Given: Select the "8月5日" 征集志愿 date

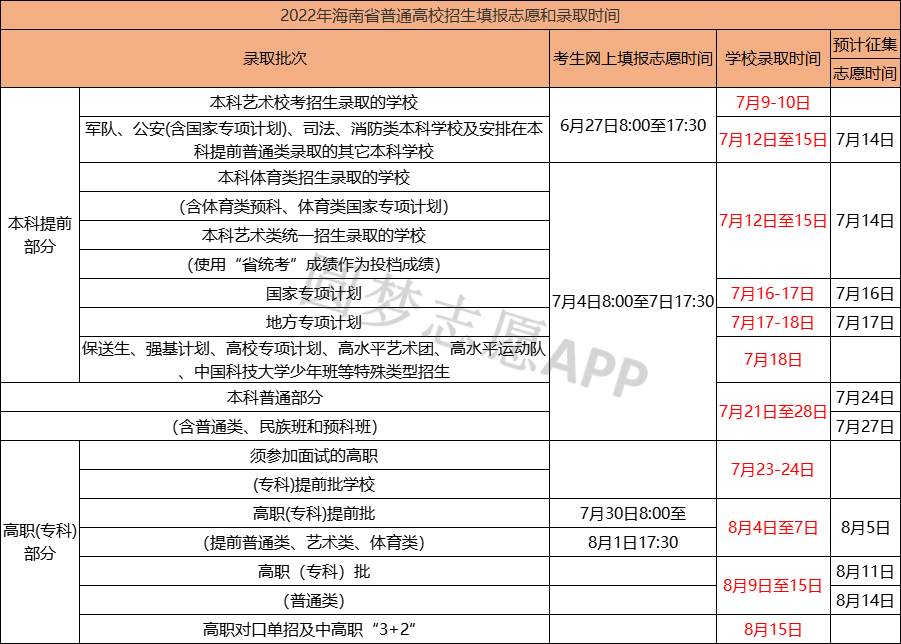Looking at the screenshot, I should tap(865, 528).
